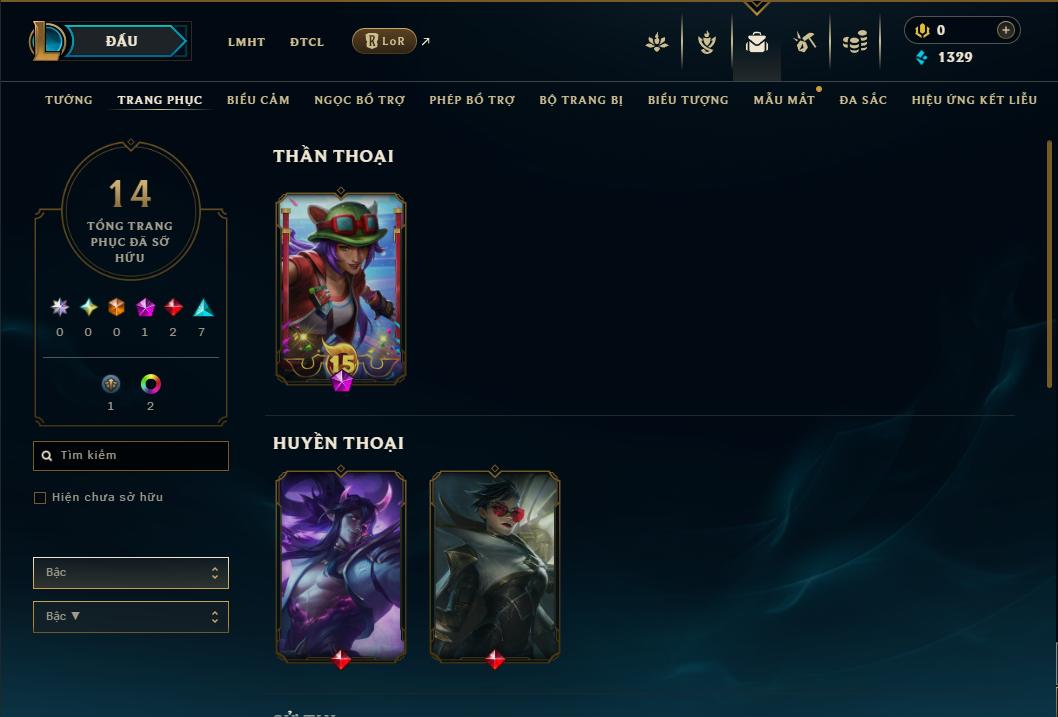Open the Collection briefcase icon
This screenshot has height=717, width=1058.
[x=756, y=42]
